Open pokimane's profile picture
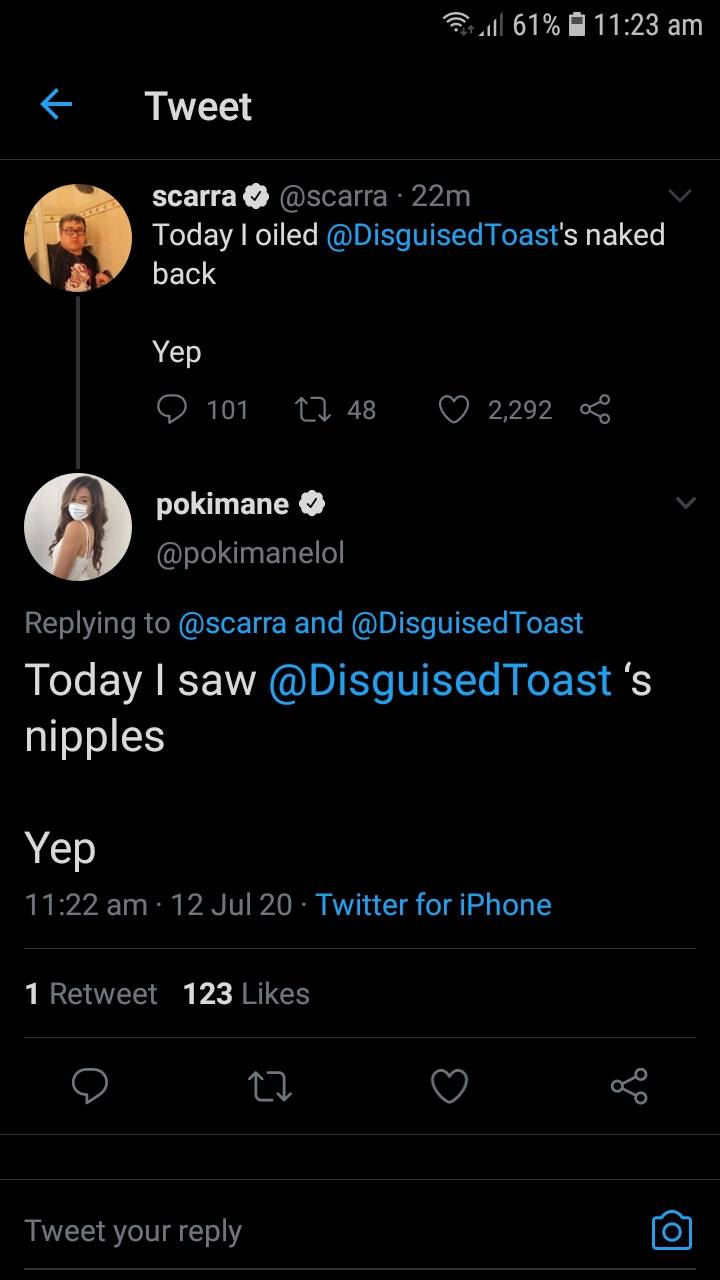 coord(78,527)
